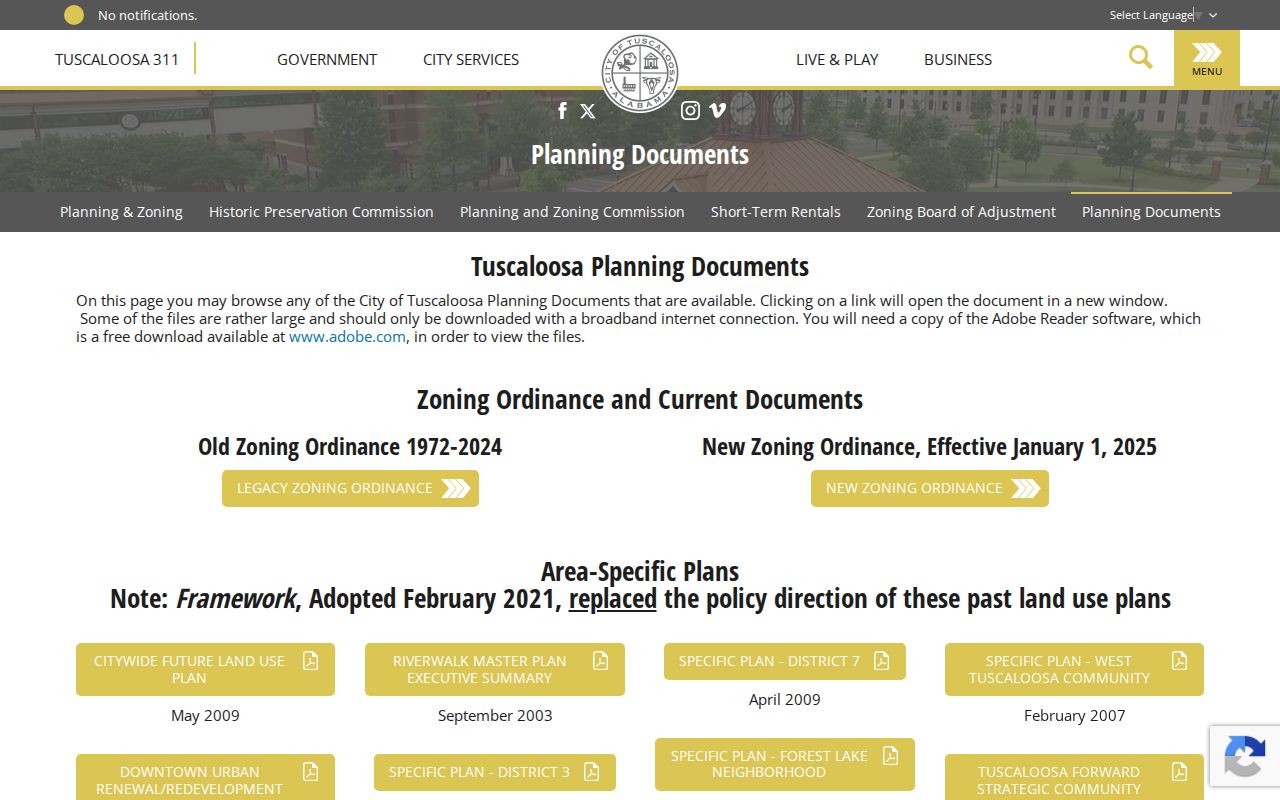Open Citywide Future Land Use Plan PDF
The width and height of the screenshot is (1280, 800).
pos(205,669)
